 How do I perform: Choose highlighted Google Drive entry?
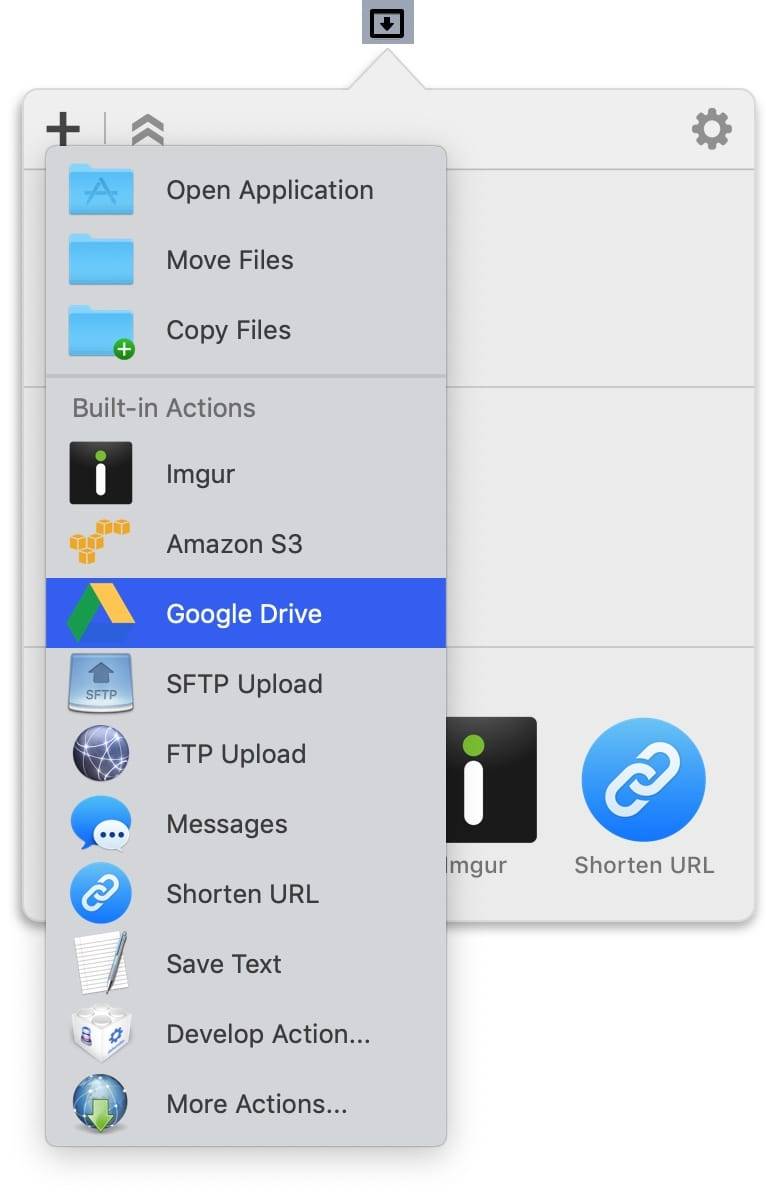244,613
